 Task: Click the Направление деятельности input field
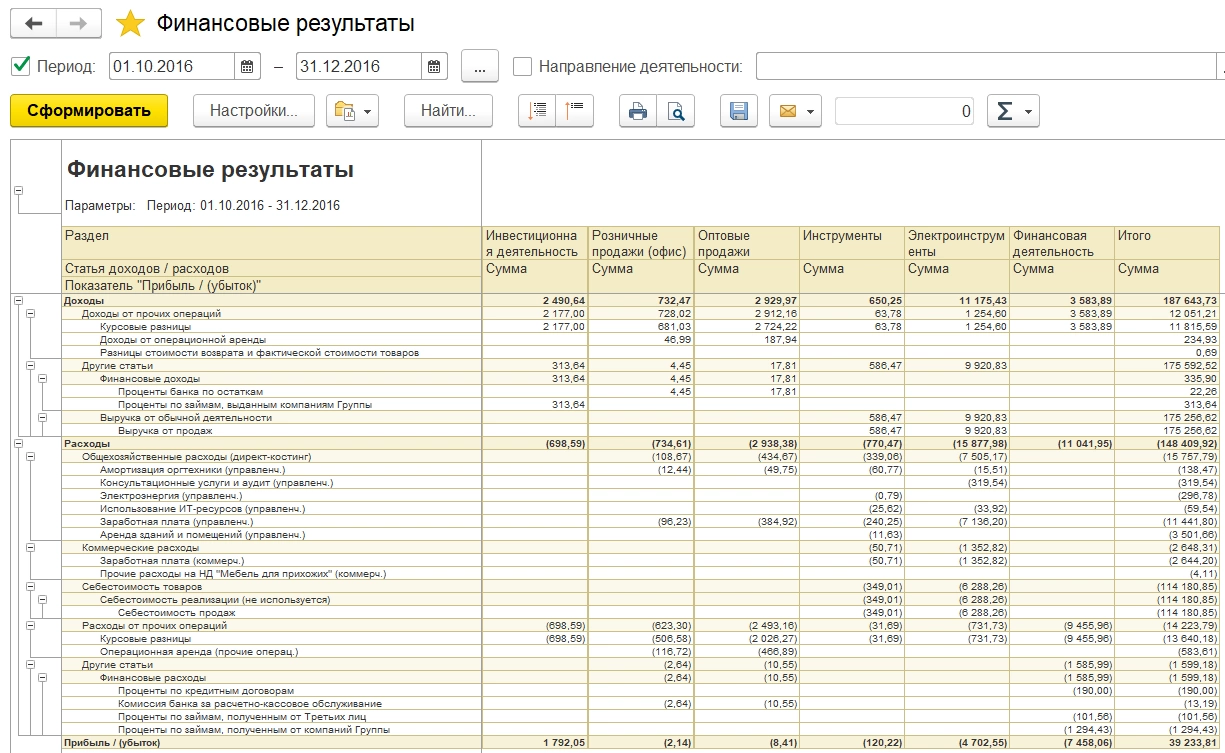[985, 67]
